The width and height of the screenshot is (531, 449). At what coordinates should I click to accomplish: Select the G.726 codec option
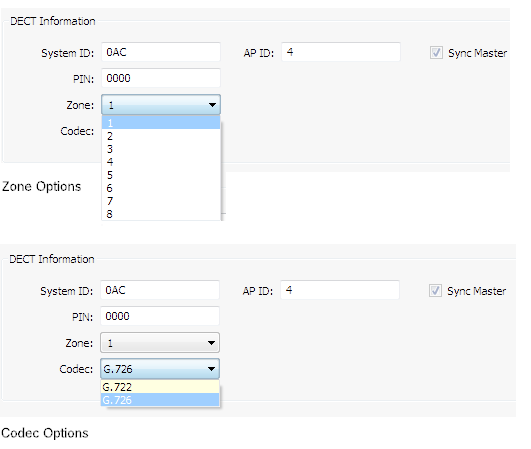(x=160, y=400)
